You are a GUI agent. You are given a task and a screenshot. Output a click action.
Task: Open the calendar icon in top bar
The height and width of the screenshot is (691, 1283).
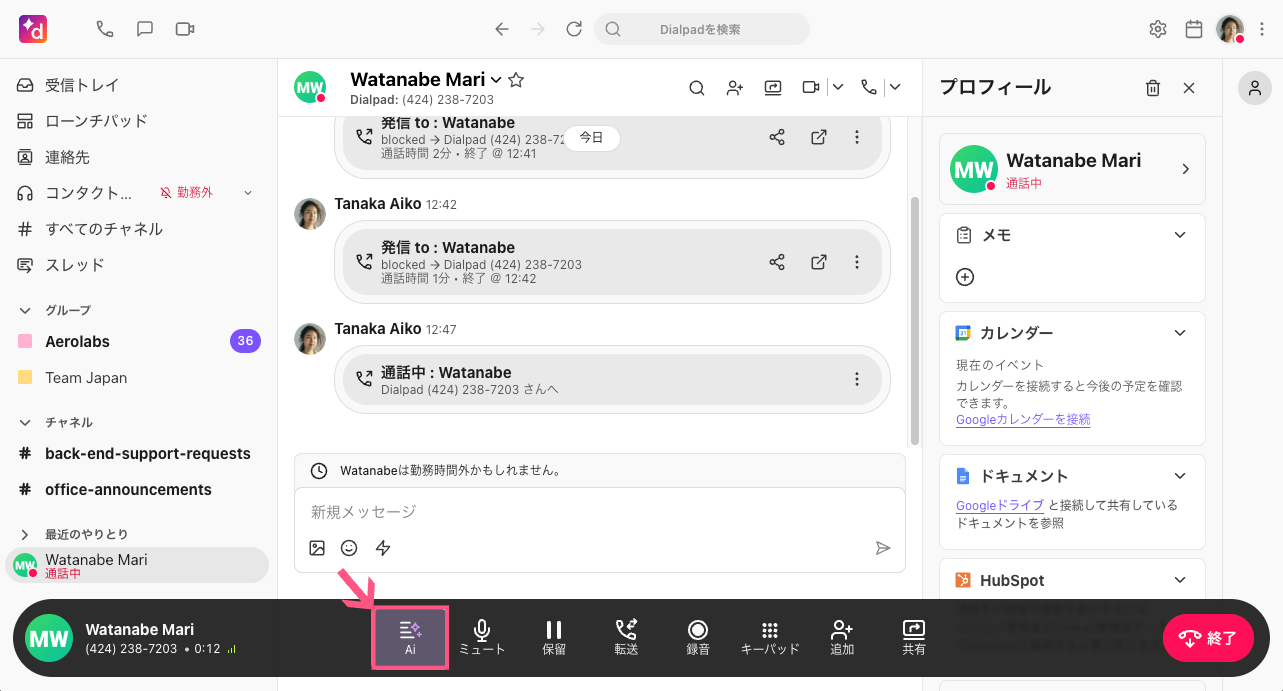tap(1194, 29)
